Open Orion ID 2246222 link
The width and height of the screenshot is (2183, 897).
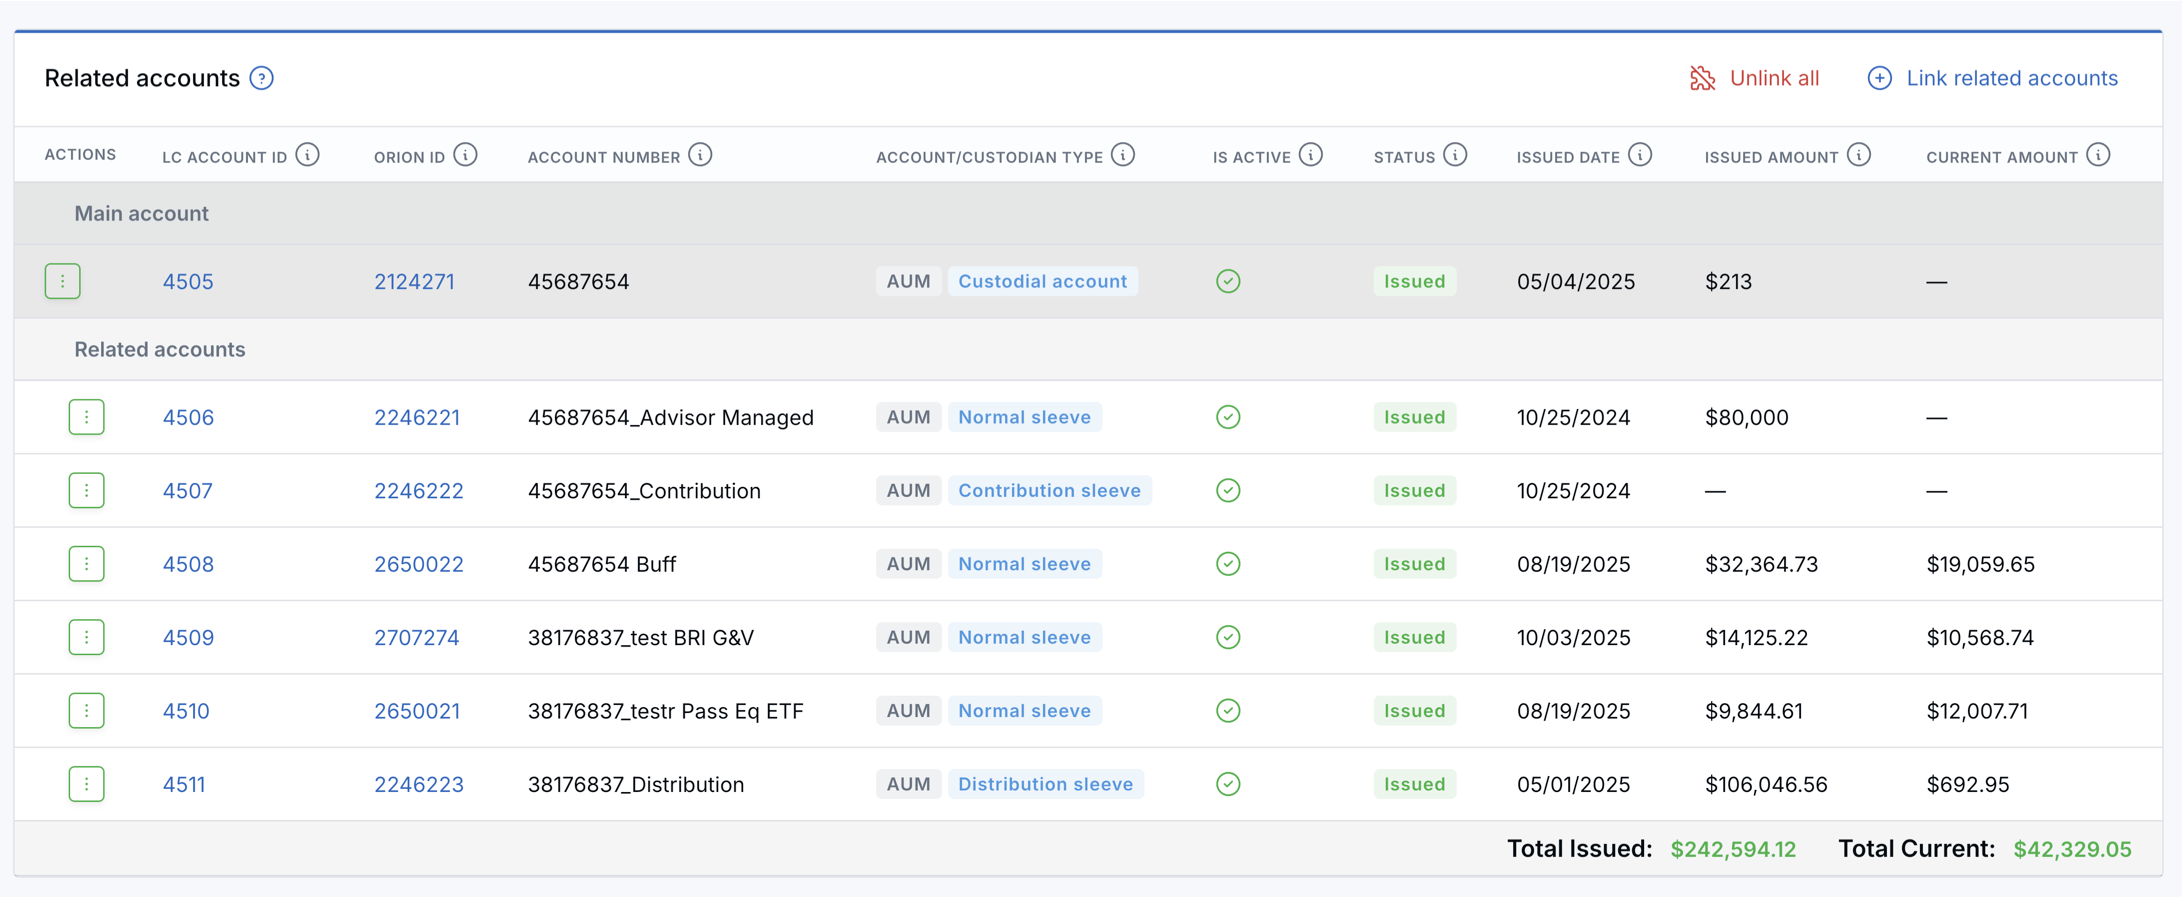pyautogui.click(x=419, y=490)
